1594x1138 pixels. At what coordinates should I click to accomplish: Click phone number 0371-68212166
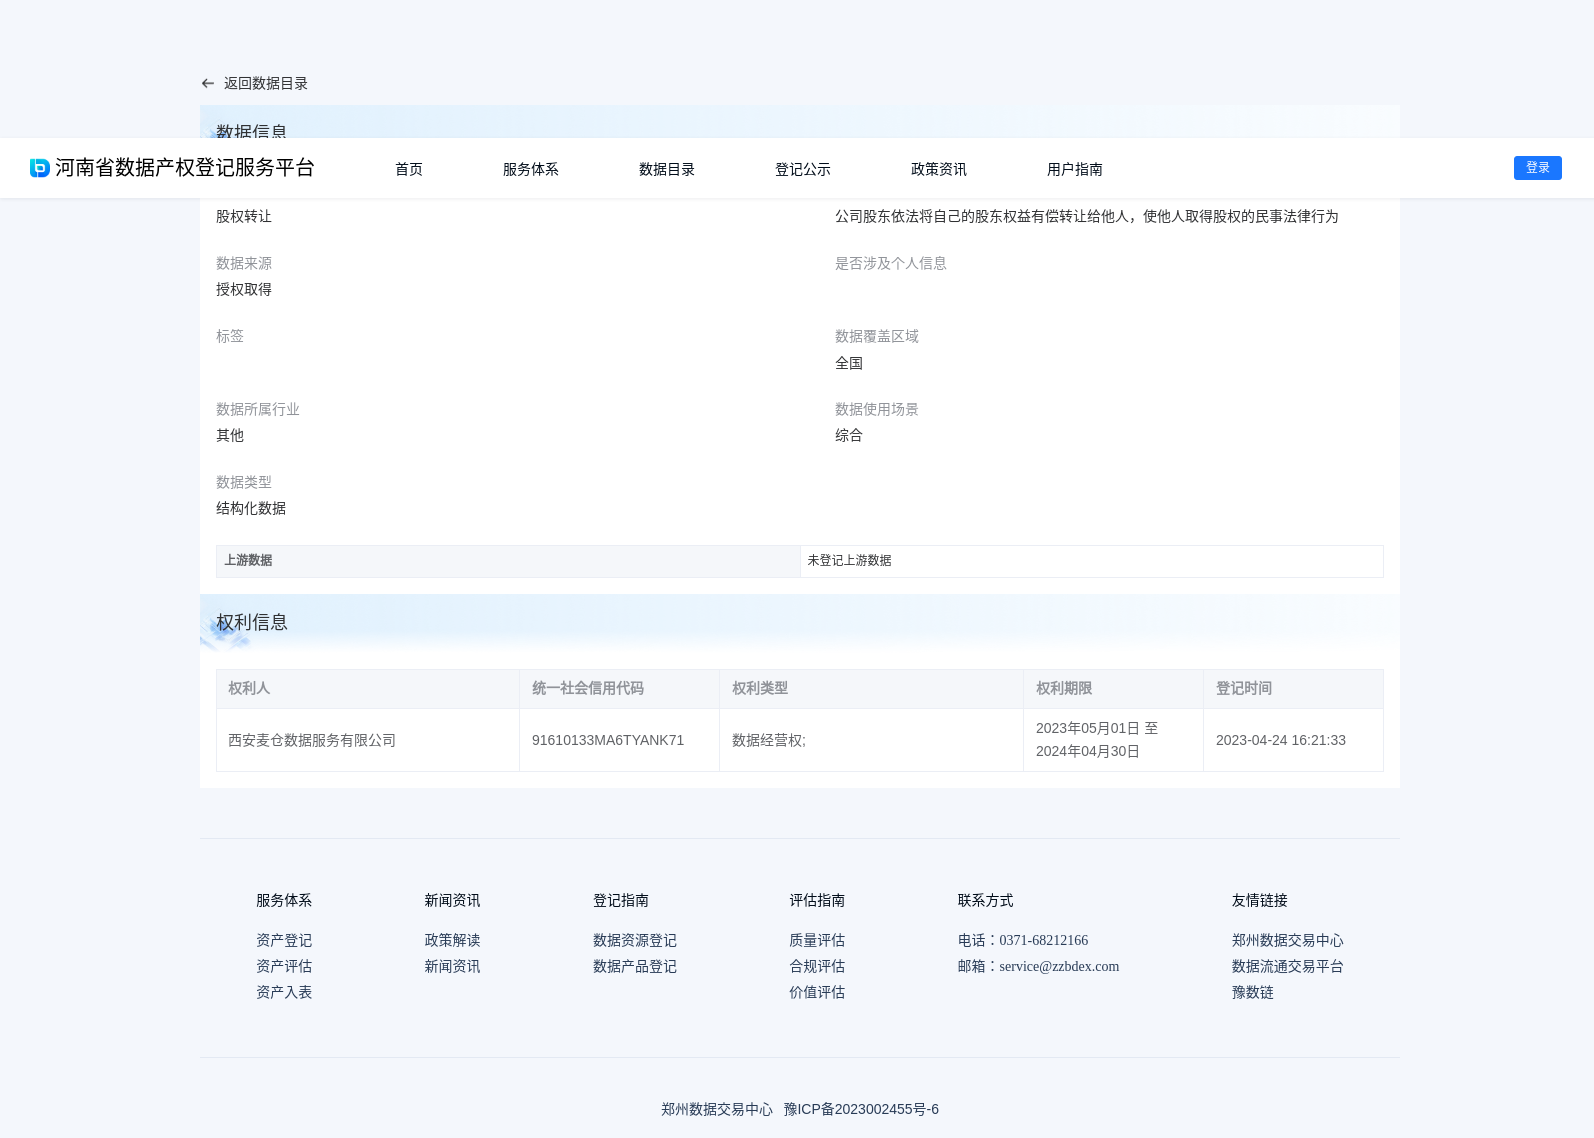click(x=1043, y=940)
